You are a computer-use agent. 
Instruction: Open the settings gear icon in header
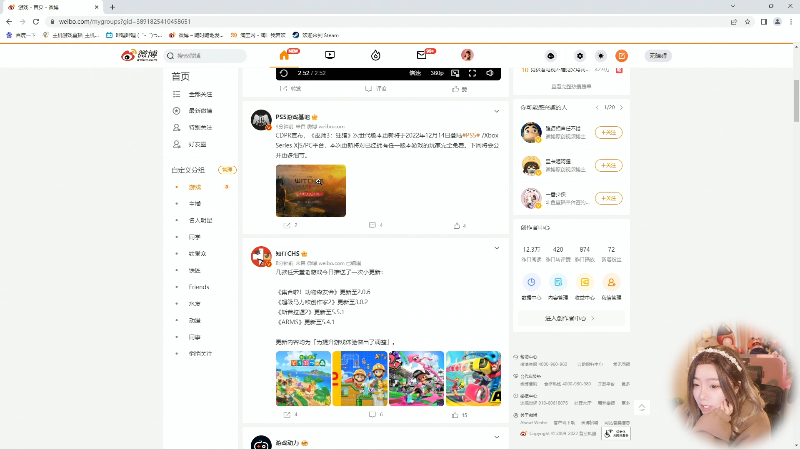[580, 56]
